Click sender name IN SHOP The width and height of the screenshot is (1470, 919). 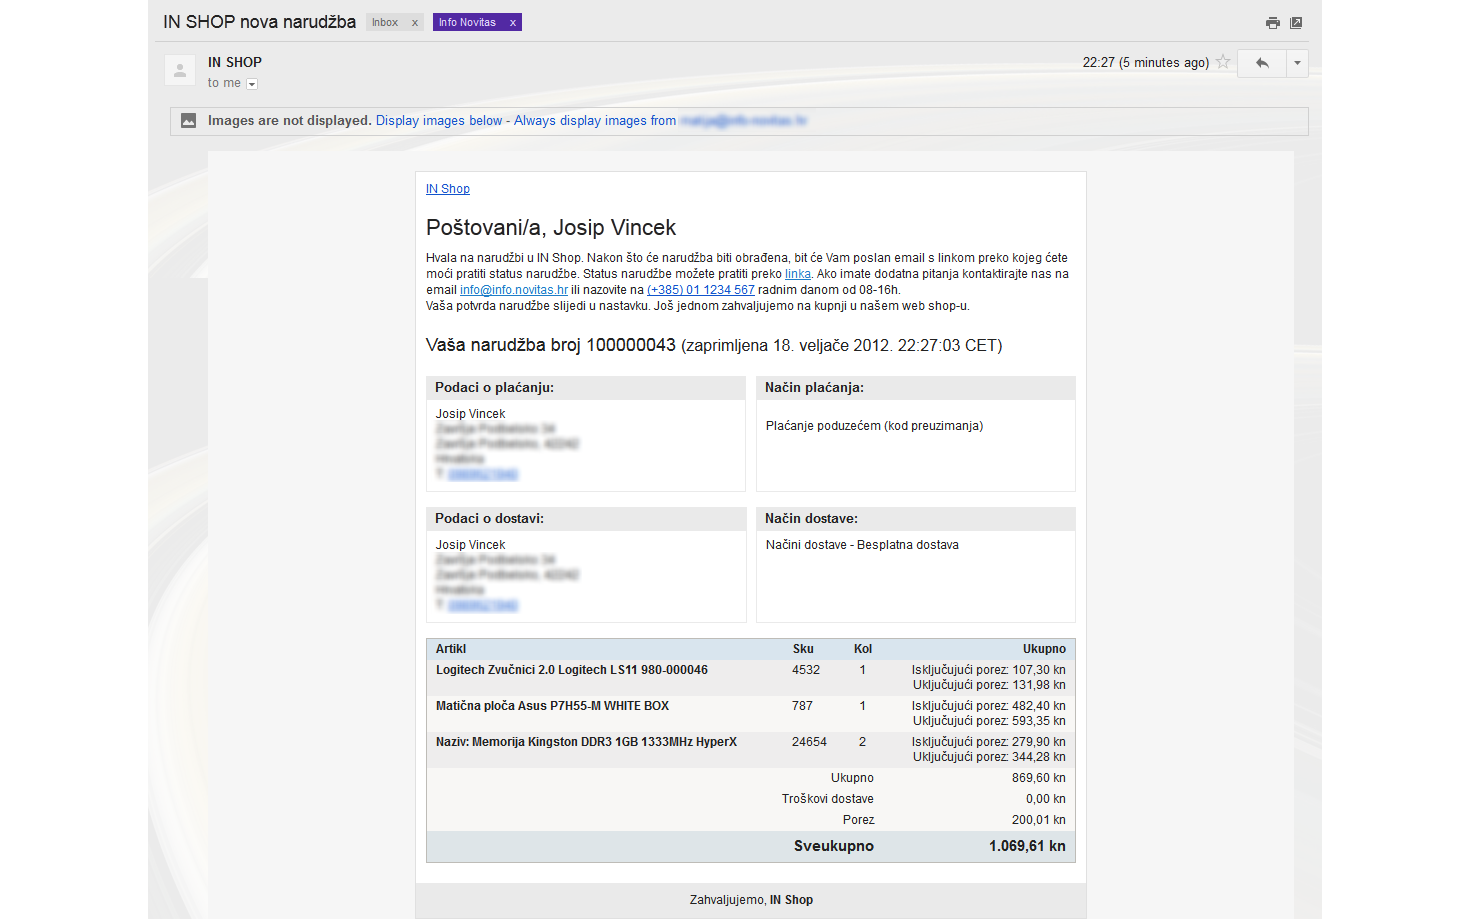[x=235, y=62]
